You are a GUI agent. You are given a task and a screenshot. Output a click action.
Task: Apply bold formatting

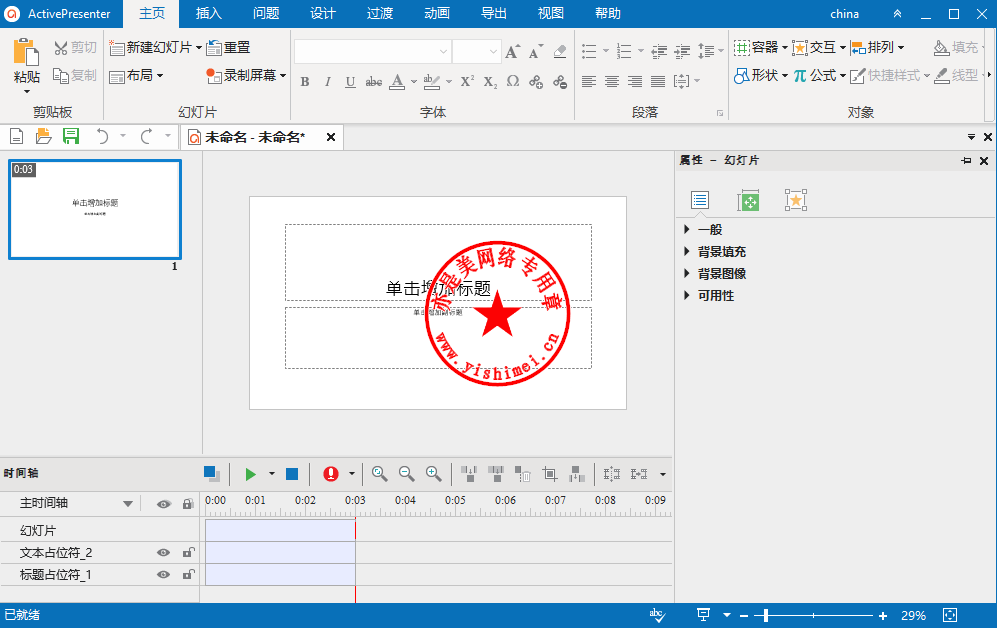(x=305, y=81)
